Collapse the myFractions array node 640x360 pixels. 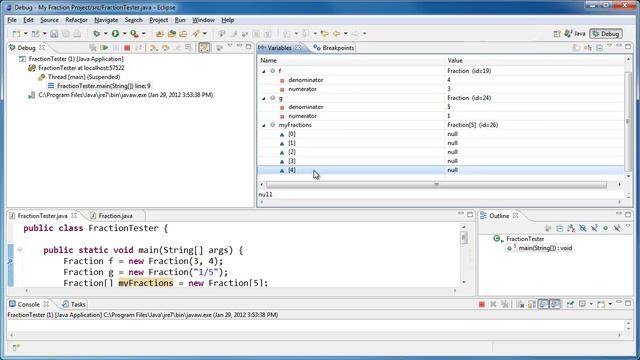264,125
